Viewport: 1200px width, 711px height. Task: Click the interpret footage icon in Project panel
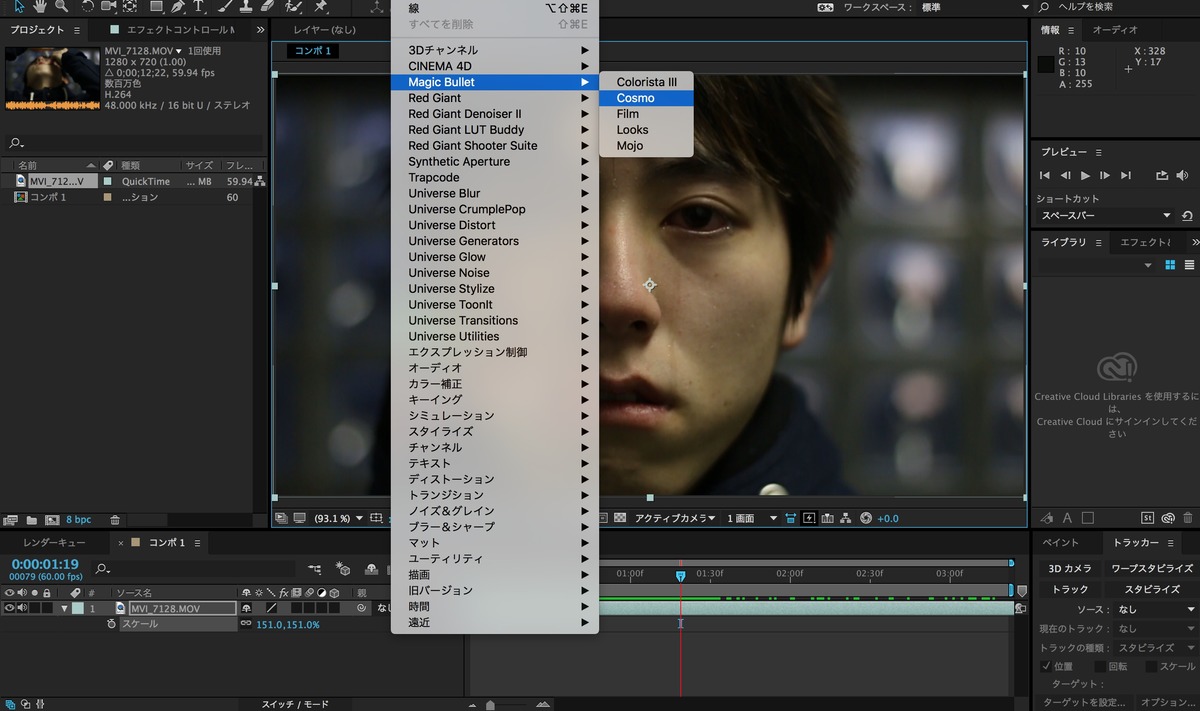[11, 520]
